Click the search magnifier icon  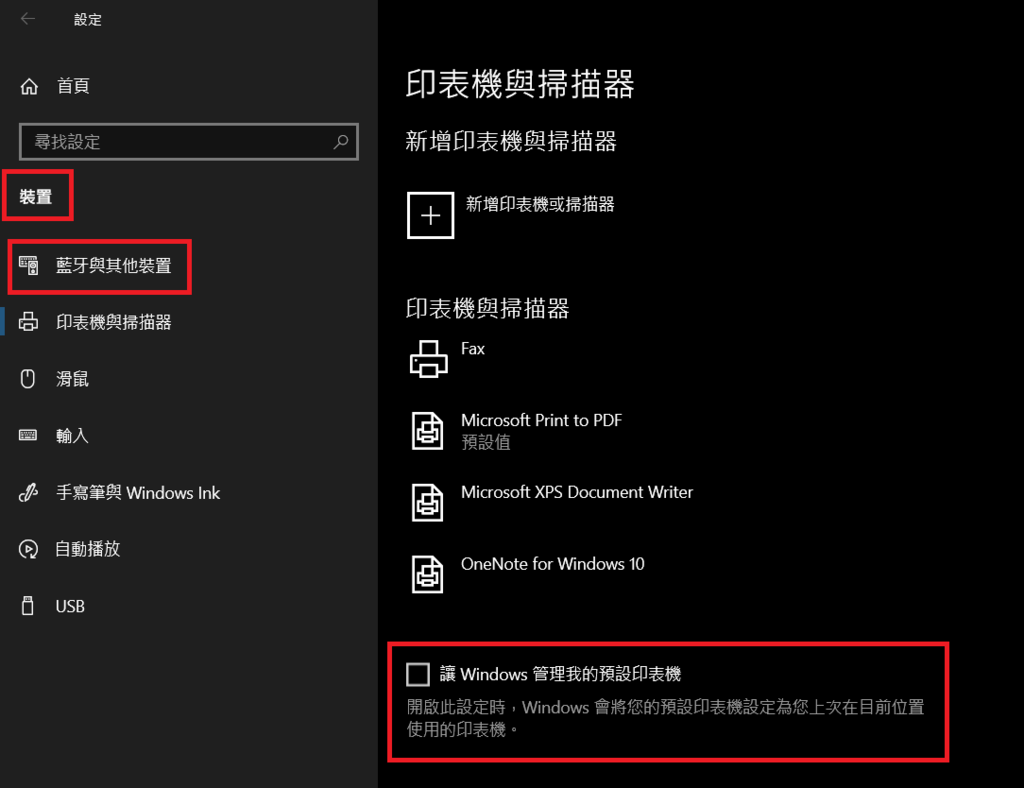click(341, 142)
